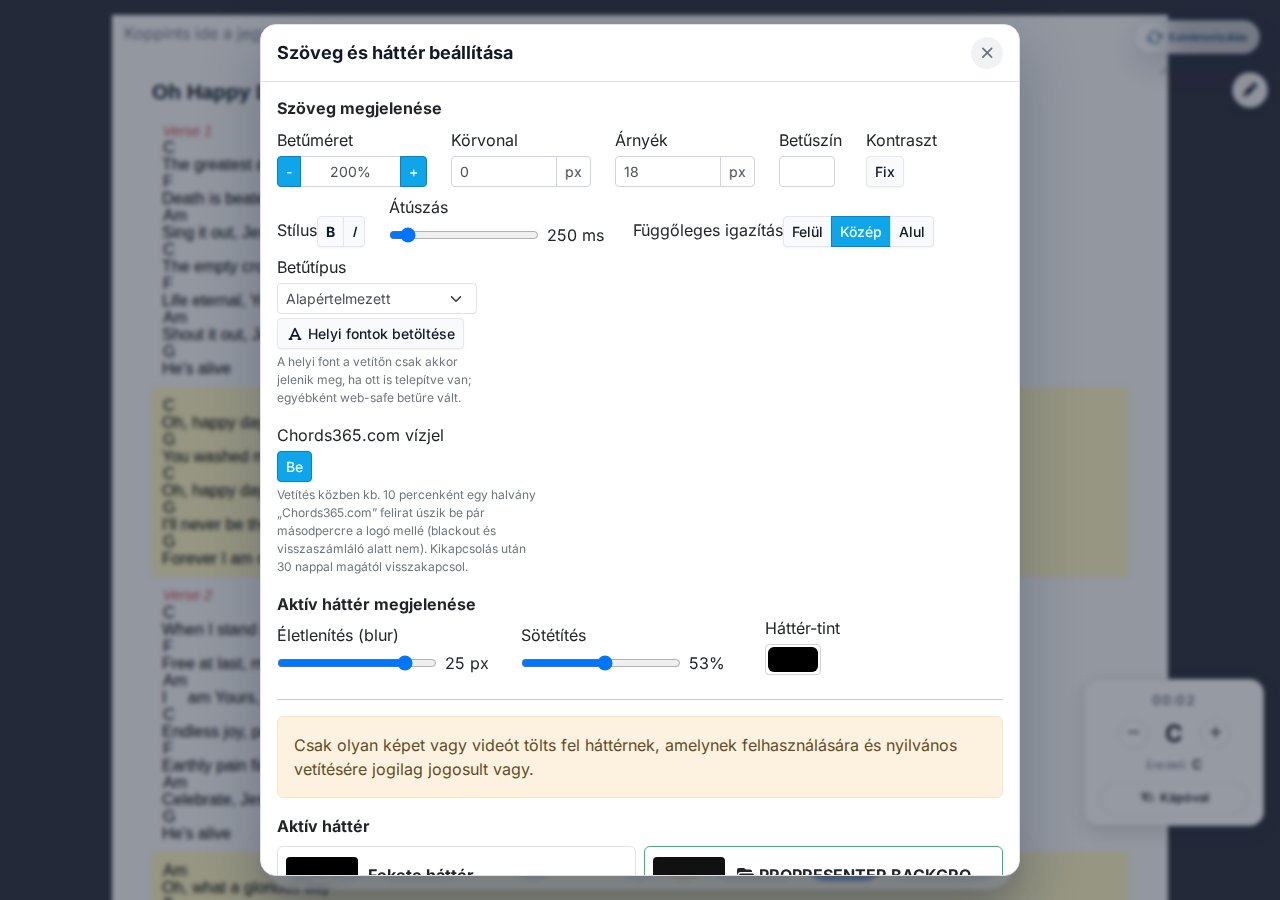
Task: Click the pencil edit icon at top right
Action: click(x=1250, y=90)
